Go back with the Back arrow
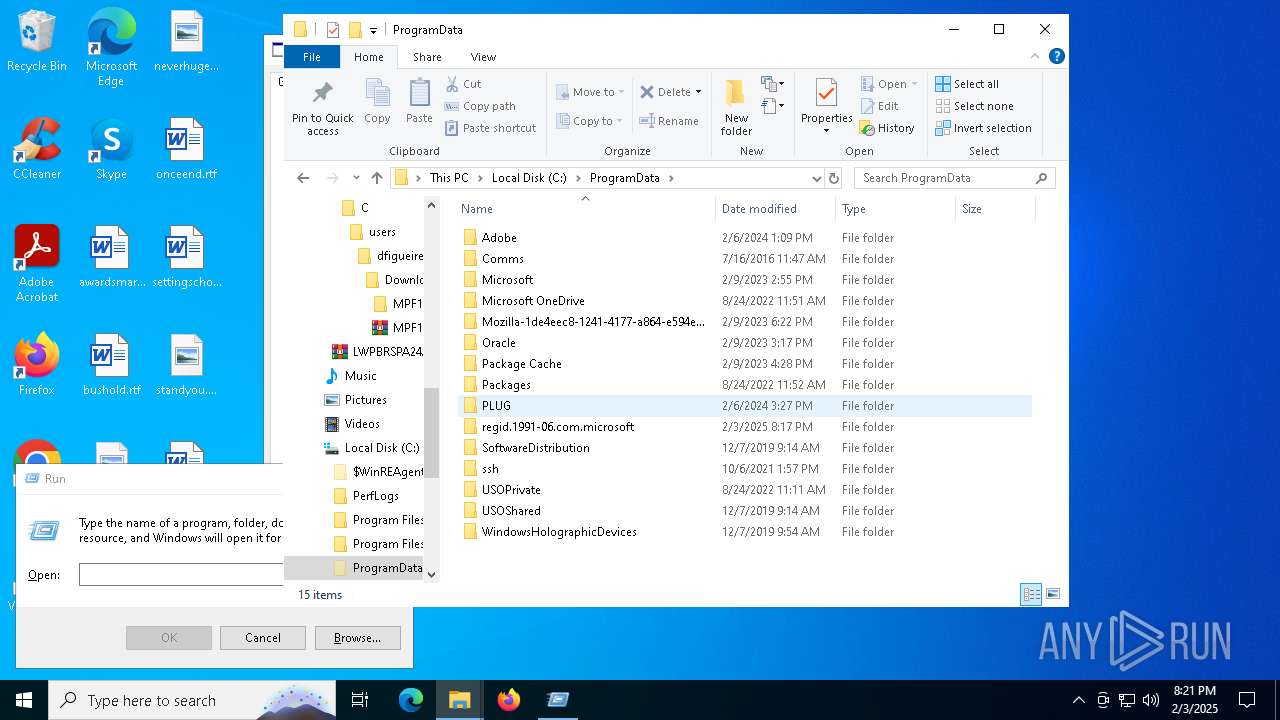The image size is (1280, 720). click(x=303, y=178)
